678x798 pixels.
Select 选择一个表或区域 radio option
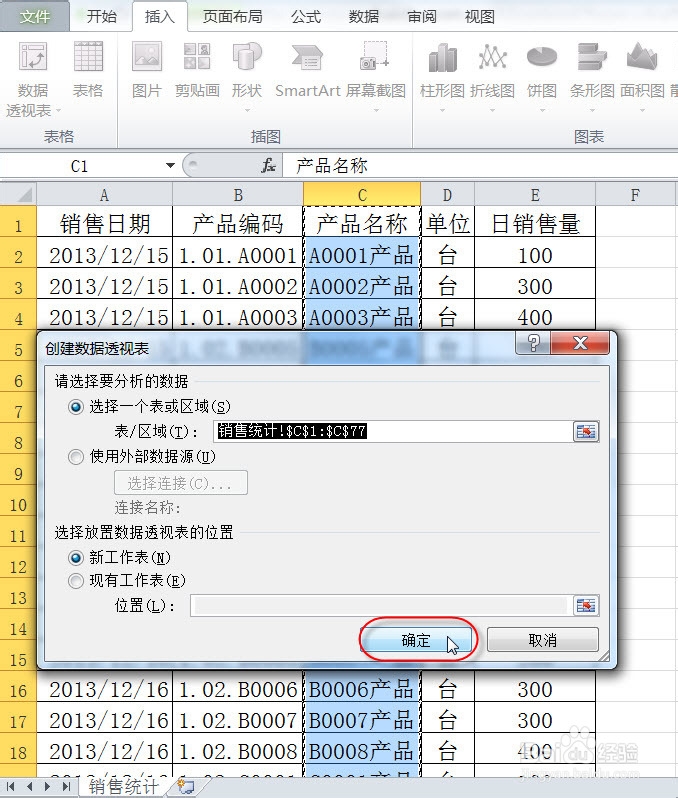[x=76, y=407]
